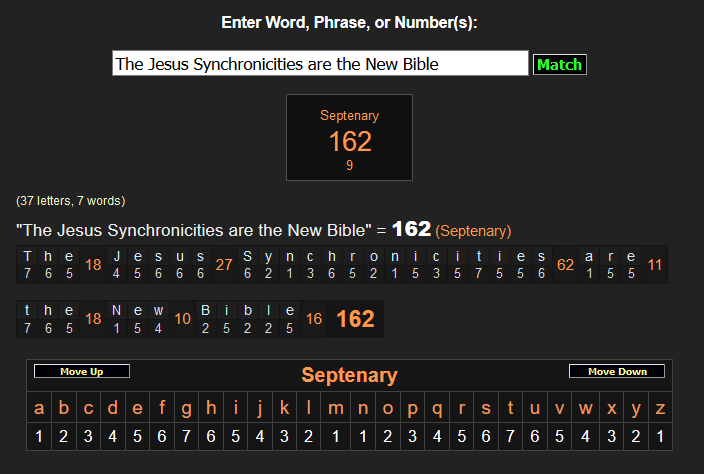Select letter m in the cipher chart
The width and height of the screenshot is (704, 474).
pos(336,408)
